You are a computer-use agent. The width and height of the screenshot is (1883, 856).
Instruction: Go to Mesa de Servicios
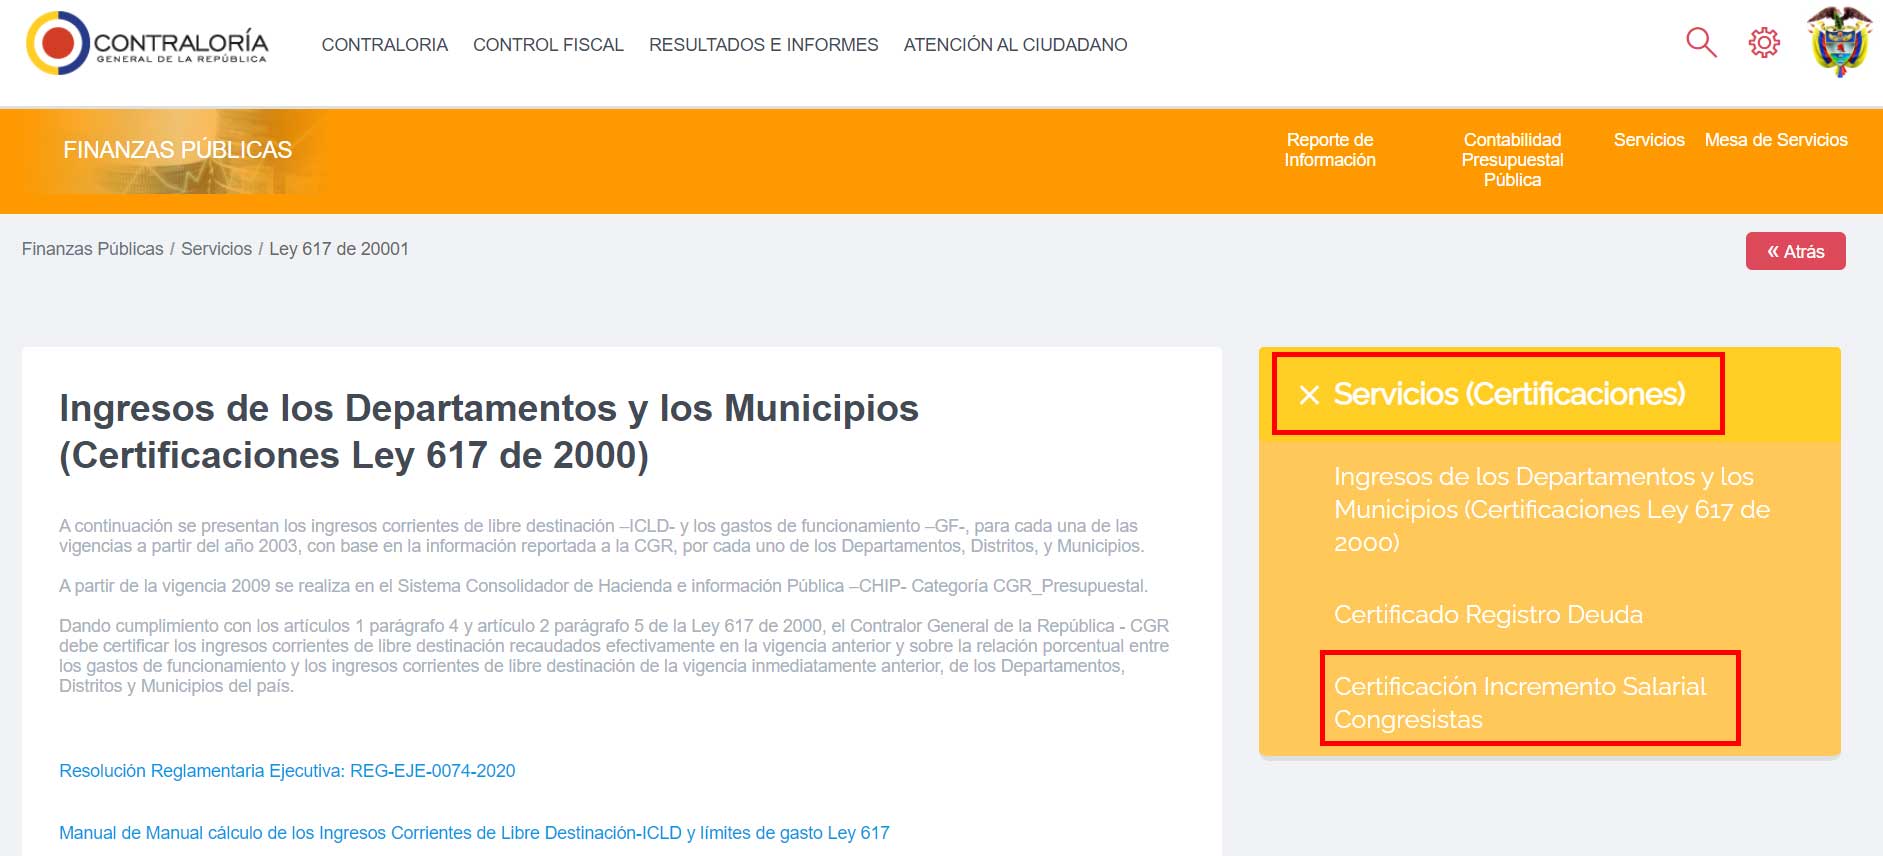coord(1775,140)
